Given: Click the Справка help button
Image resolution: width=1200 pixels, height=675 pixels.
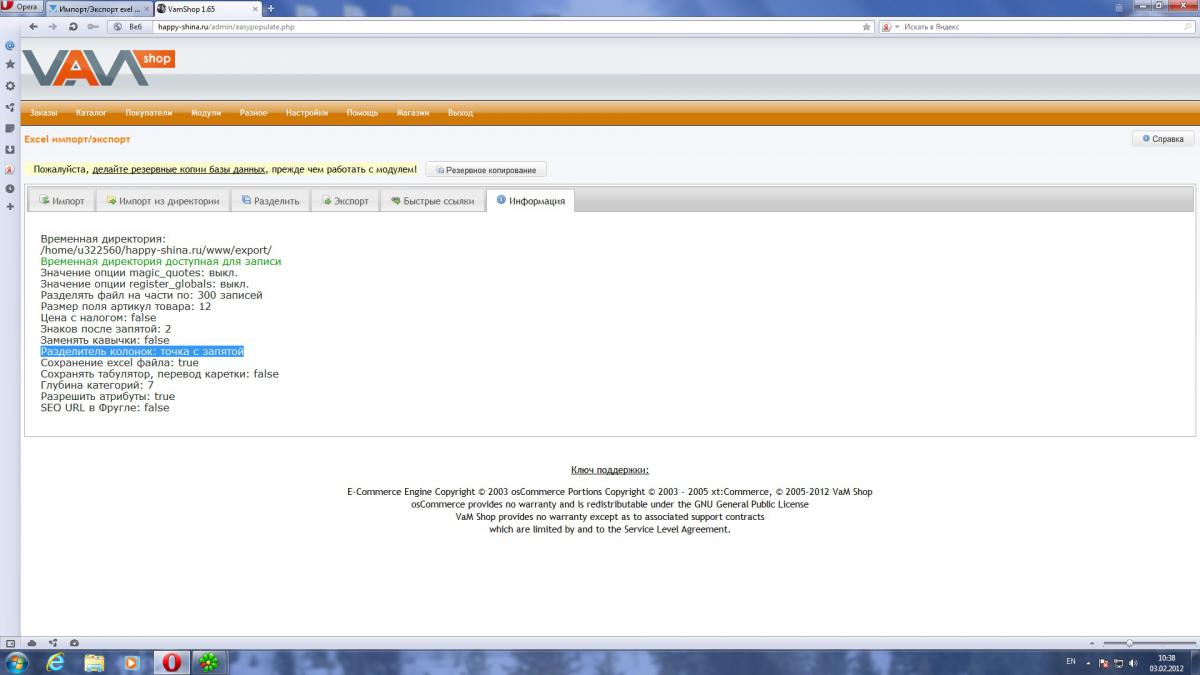Looking at the screenshot, I should 1161,139.
